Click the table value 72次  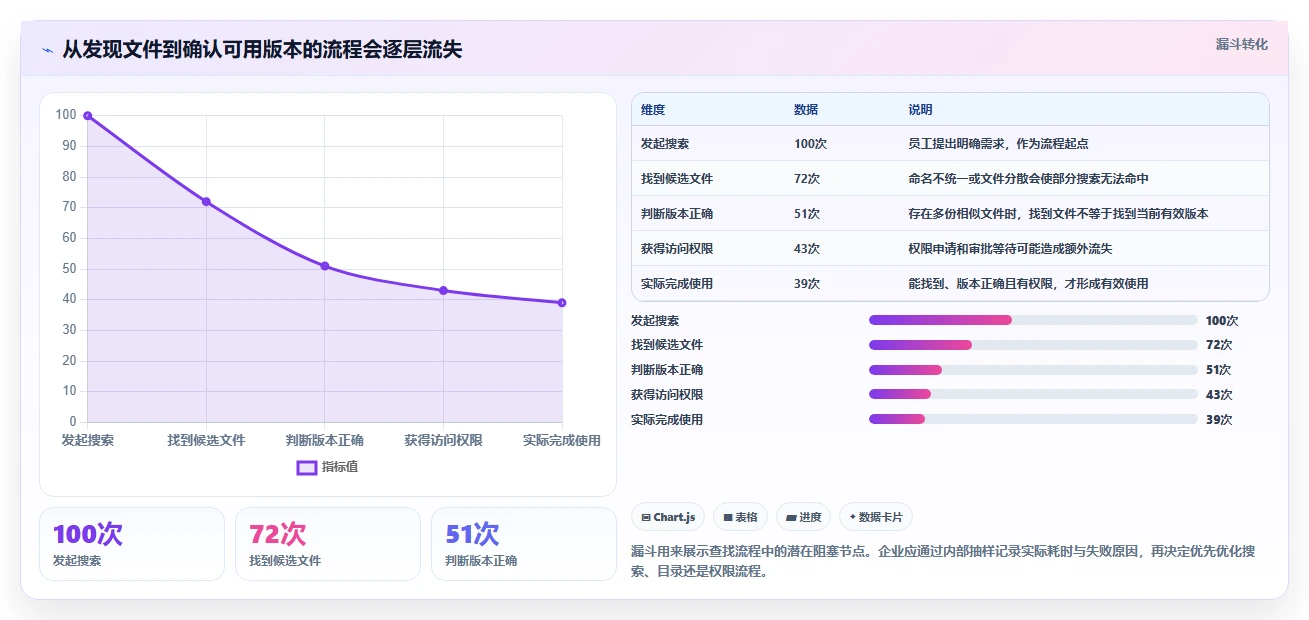807,179
